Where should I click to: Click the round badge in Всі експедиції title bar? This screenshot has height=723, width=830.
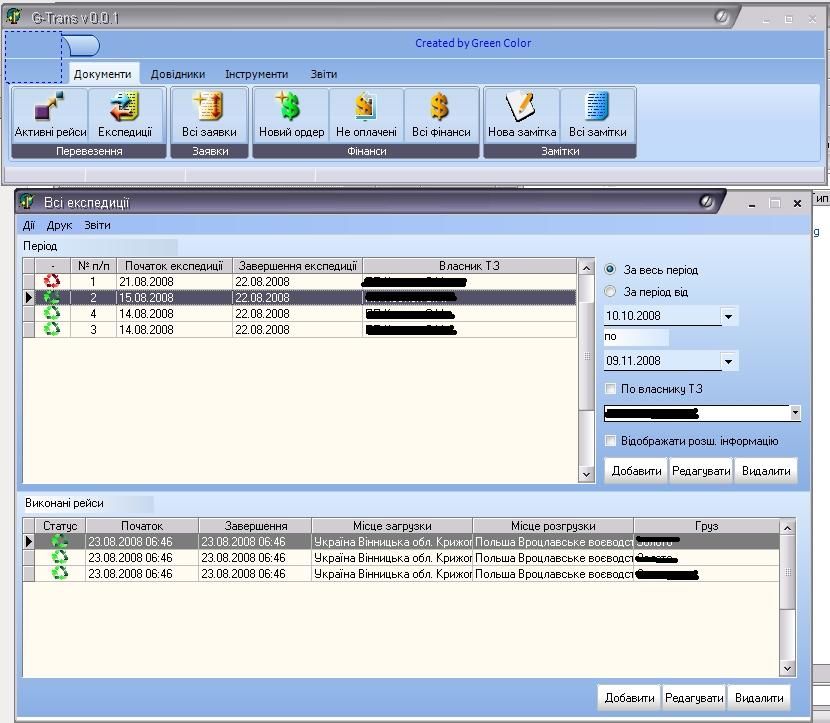[706, 202]
